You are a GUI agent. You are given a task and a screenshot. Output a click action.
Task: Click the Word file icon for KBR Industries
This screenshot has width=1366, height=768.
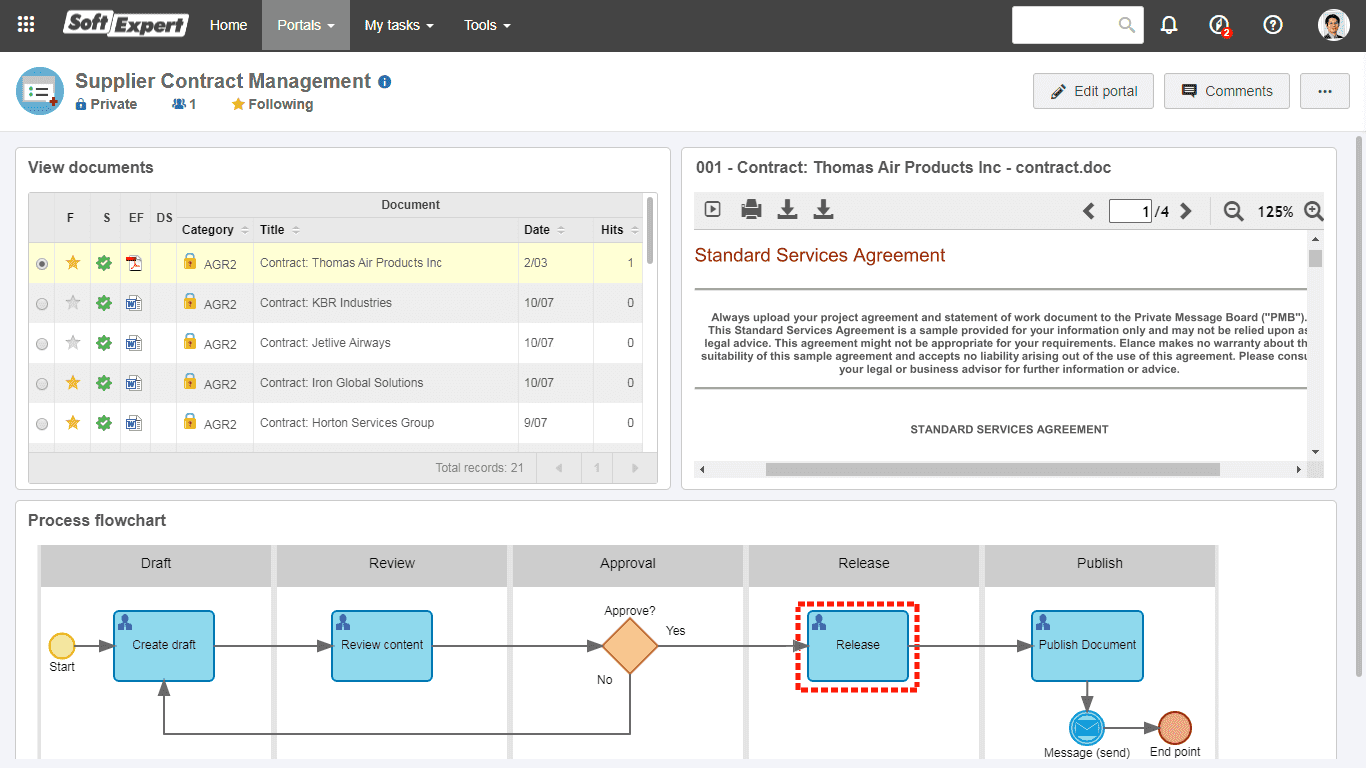tap(134, 303)
